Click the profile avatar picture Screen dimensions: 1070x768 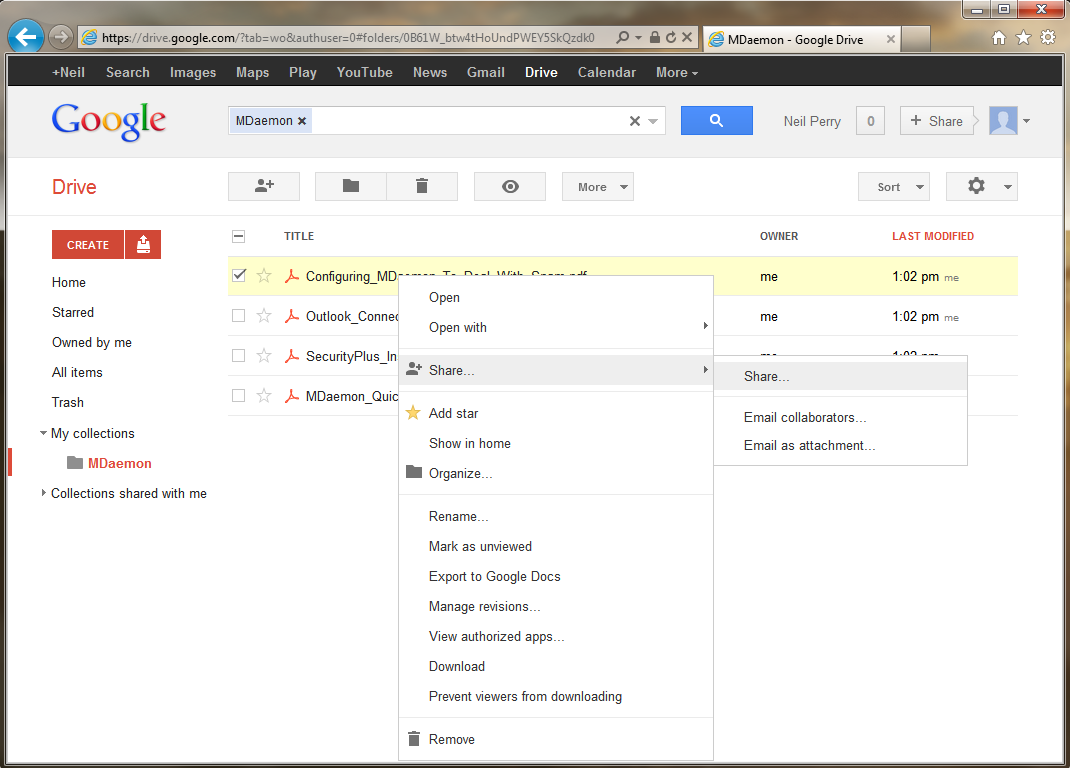[1003, 121]
